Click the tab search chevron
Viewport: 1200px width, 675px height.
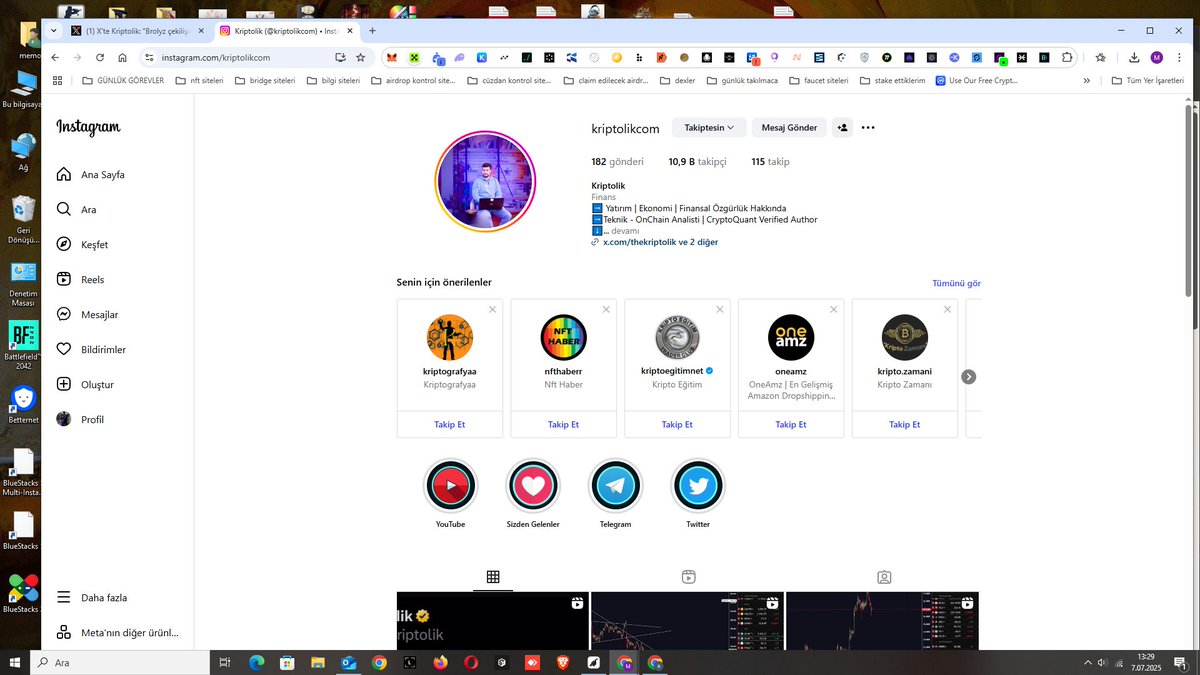pos(53,31)
